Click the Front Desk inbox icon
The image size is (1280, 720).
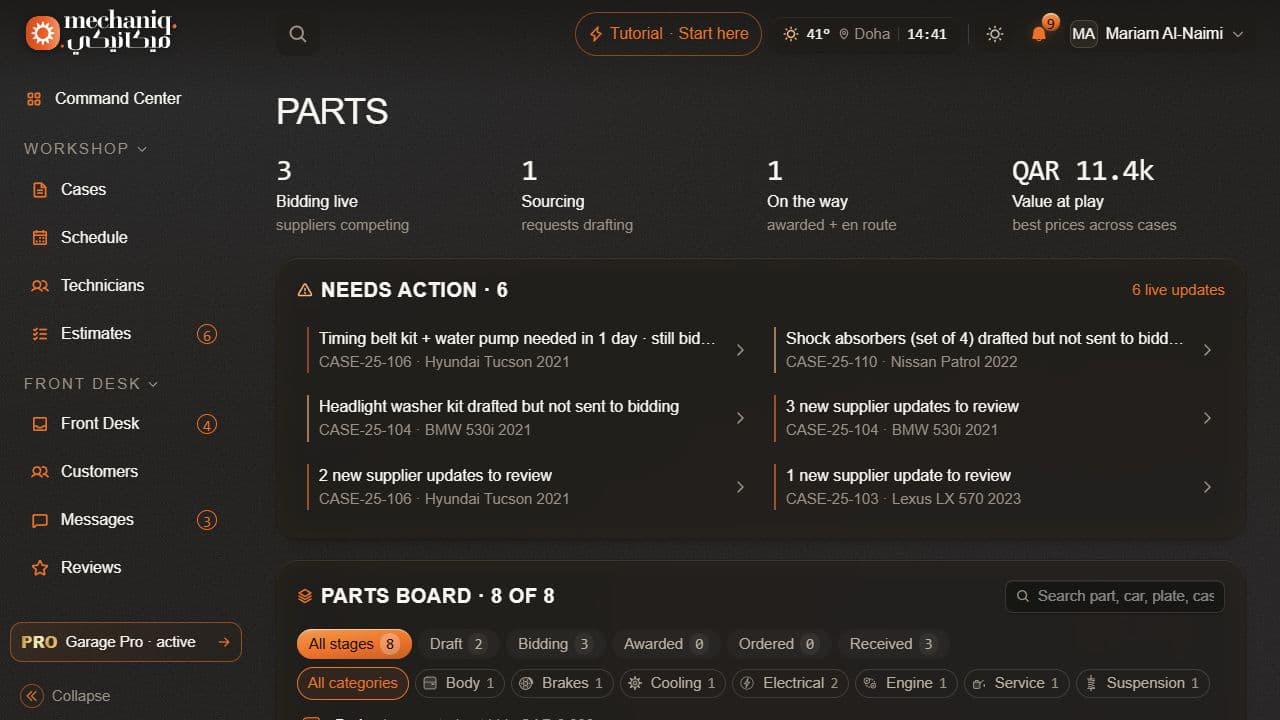tap(40, 424)
